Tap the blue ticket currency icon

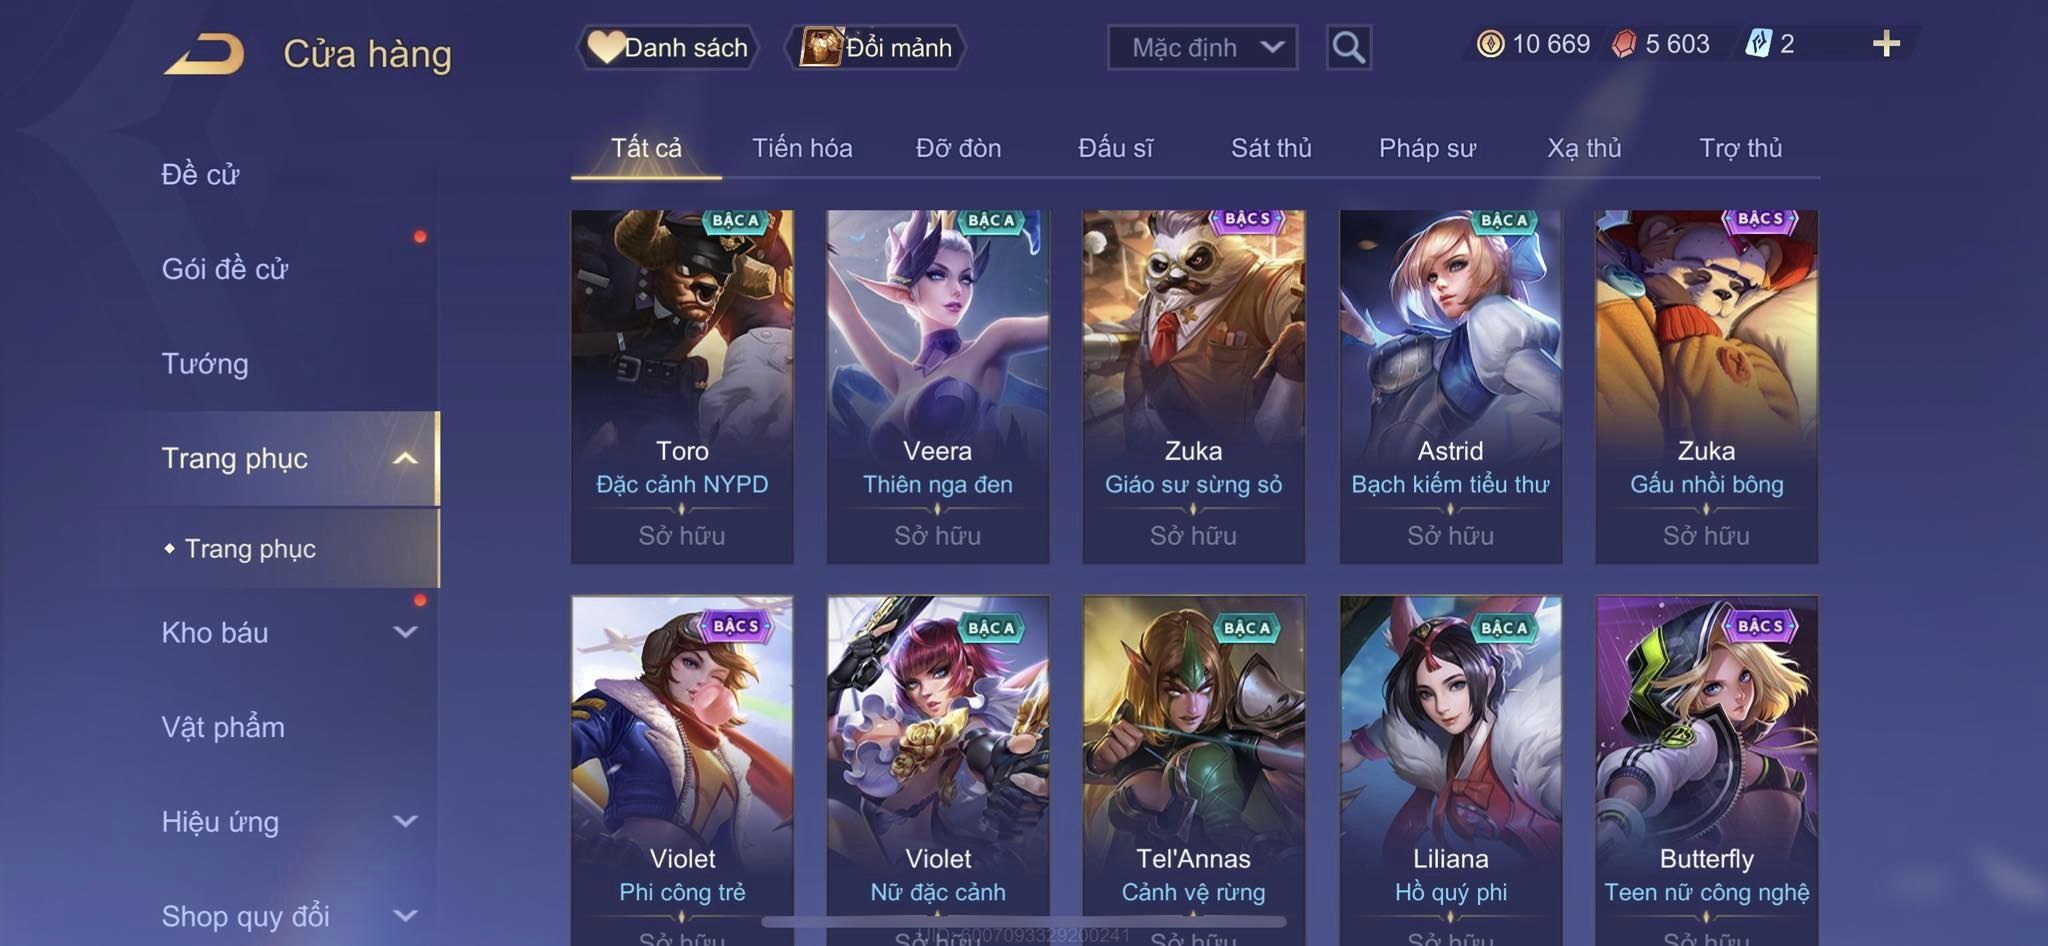pyautogui.click(x=1759, y=44)
